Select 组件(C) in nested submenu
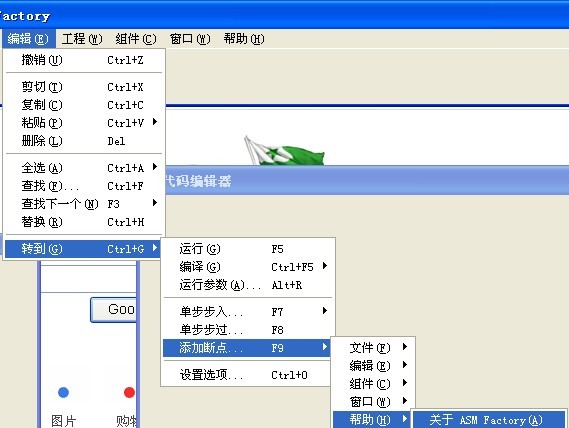This screenshot has width=569, height=428. [x=374, y=384]
